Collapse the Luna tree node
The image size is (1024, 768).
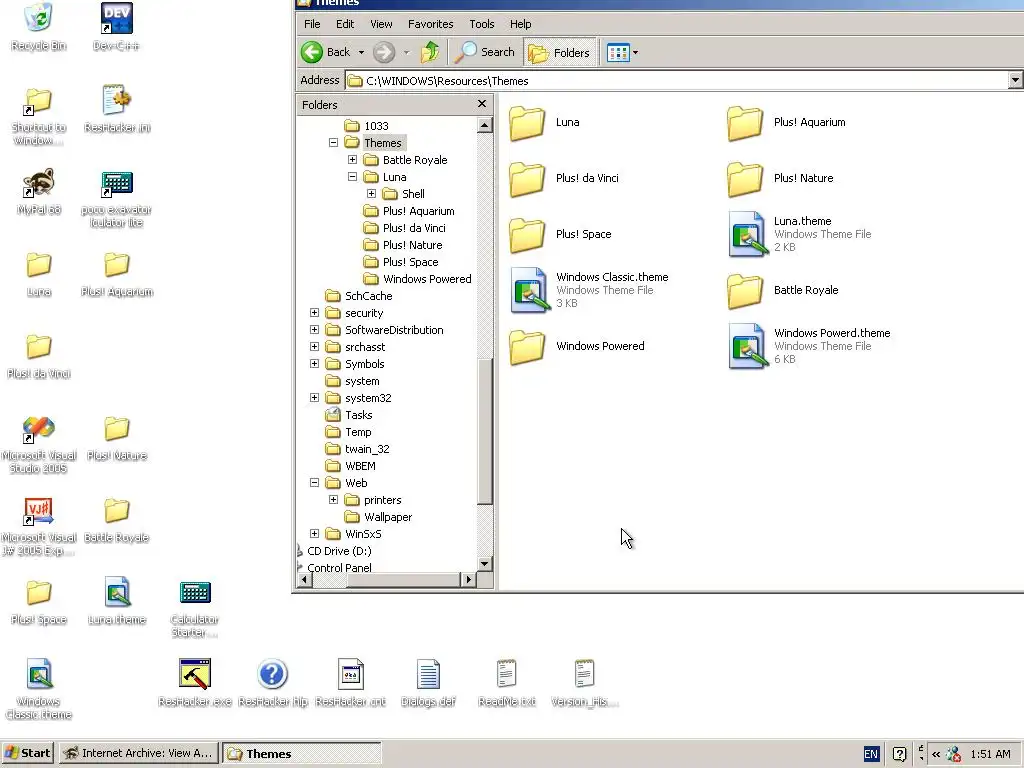click(352, 176)
